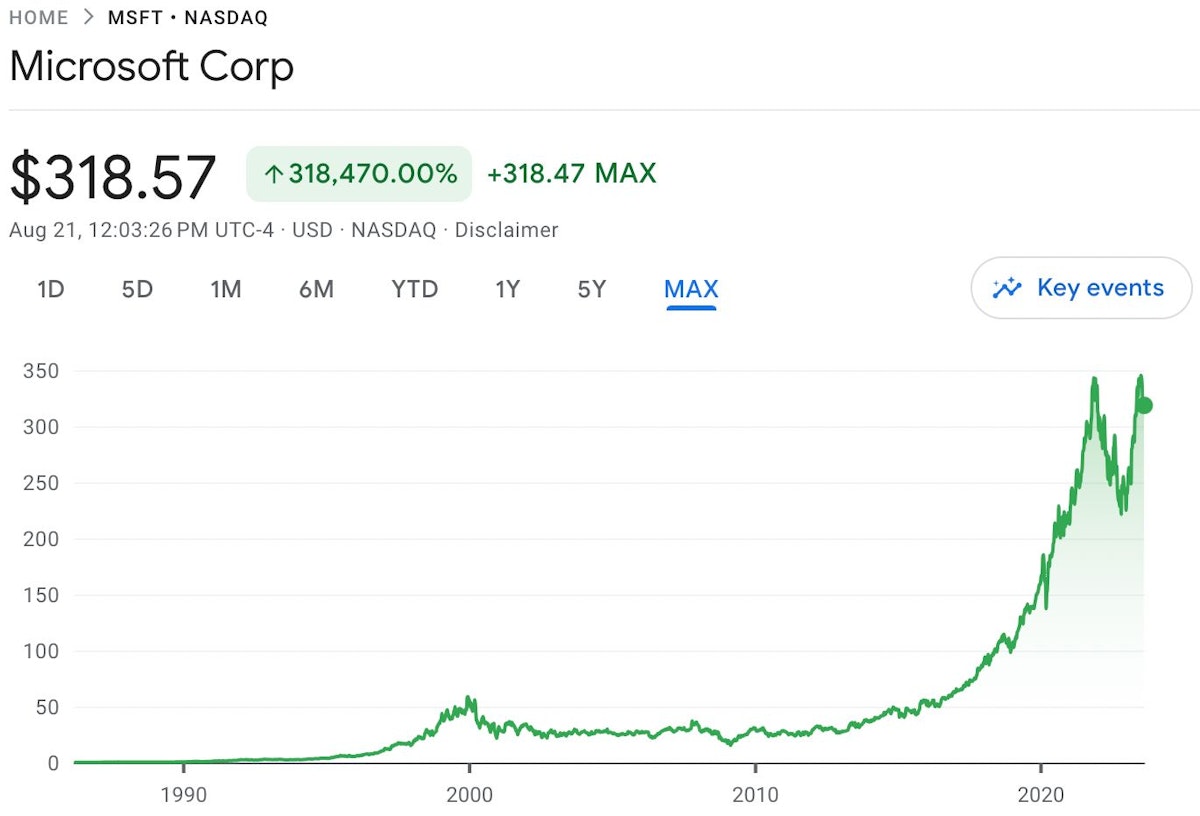
Task: Select the MAX range tab
Action: 691,290
